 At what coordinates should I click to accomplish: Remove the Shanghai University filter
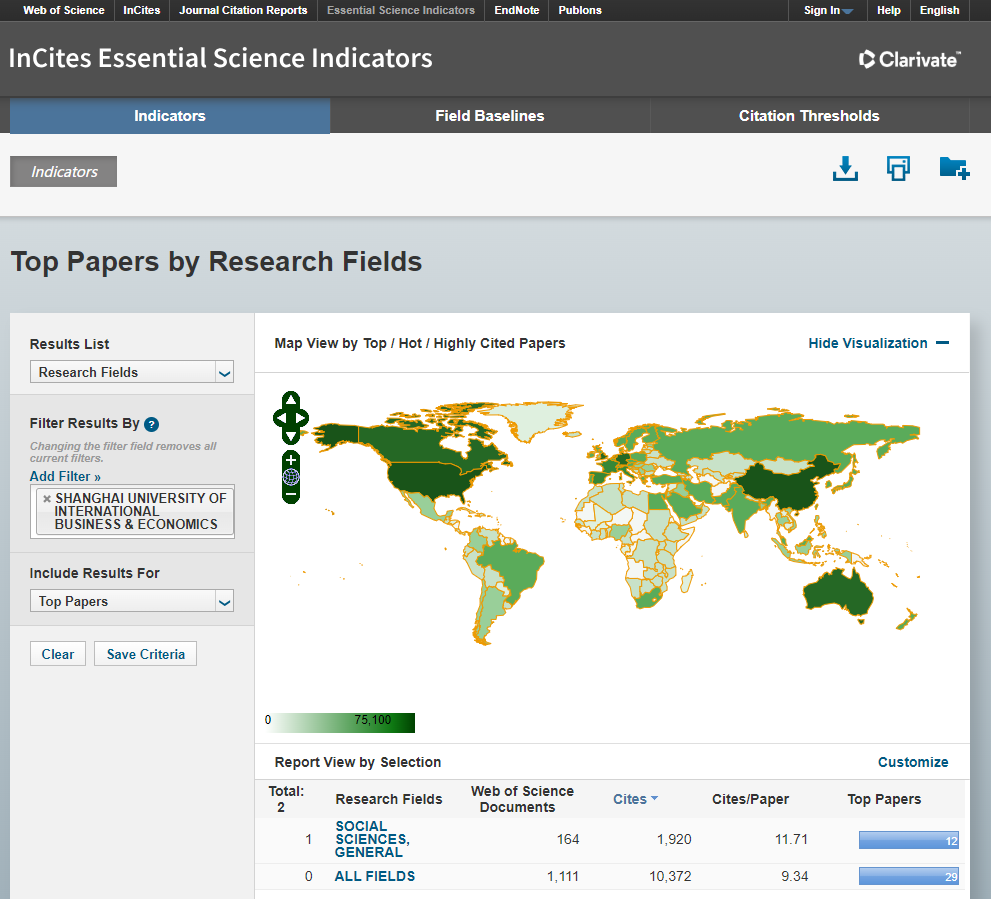46,498
